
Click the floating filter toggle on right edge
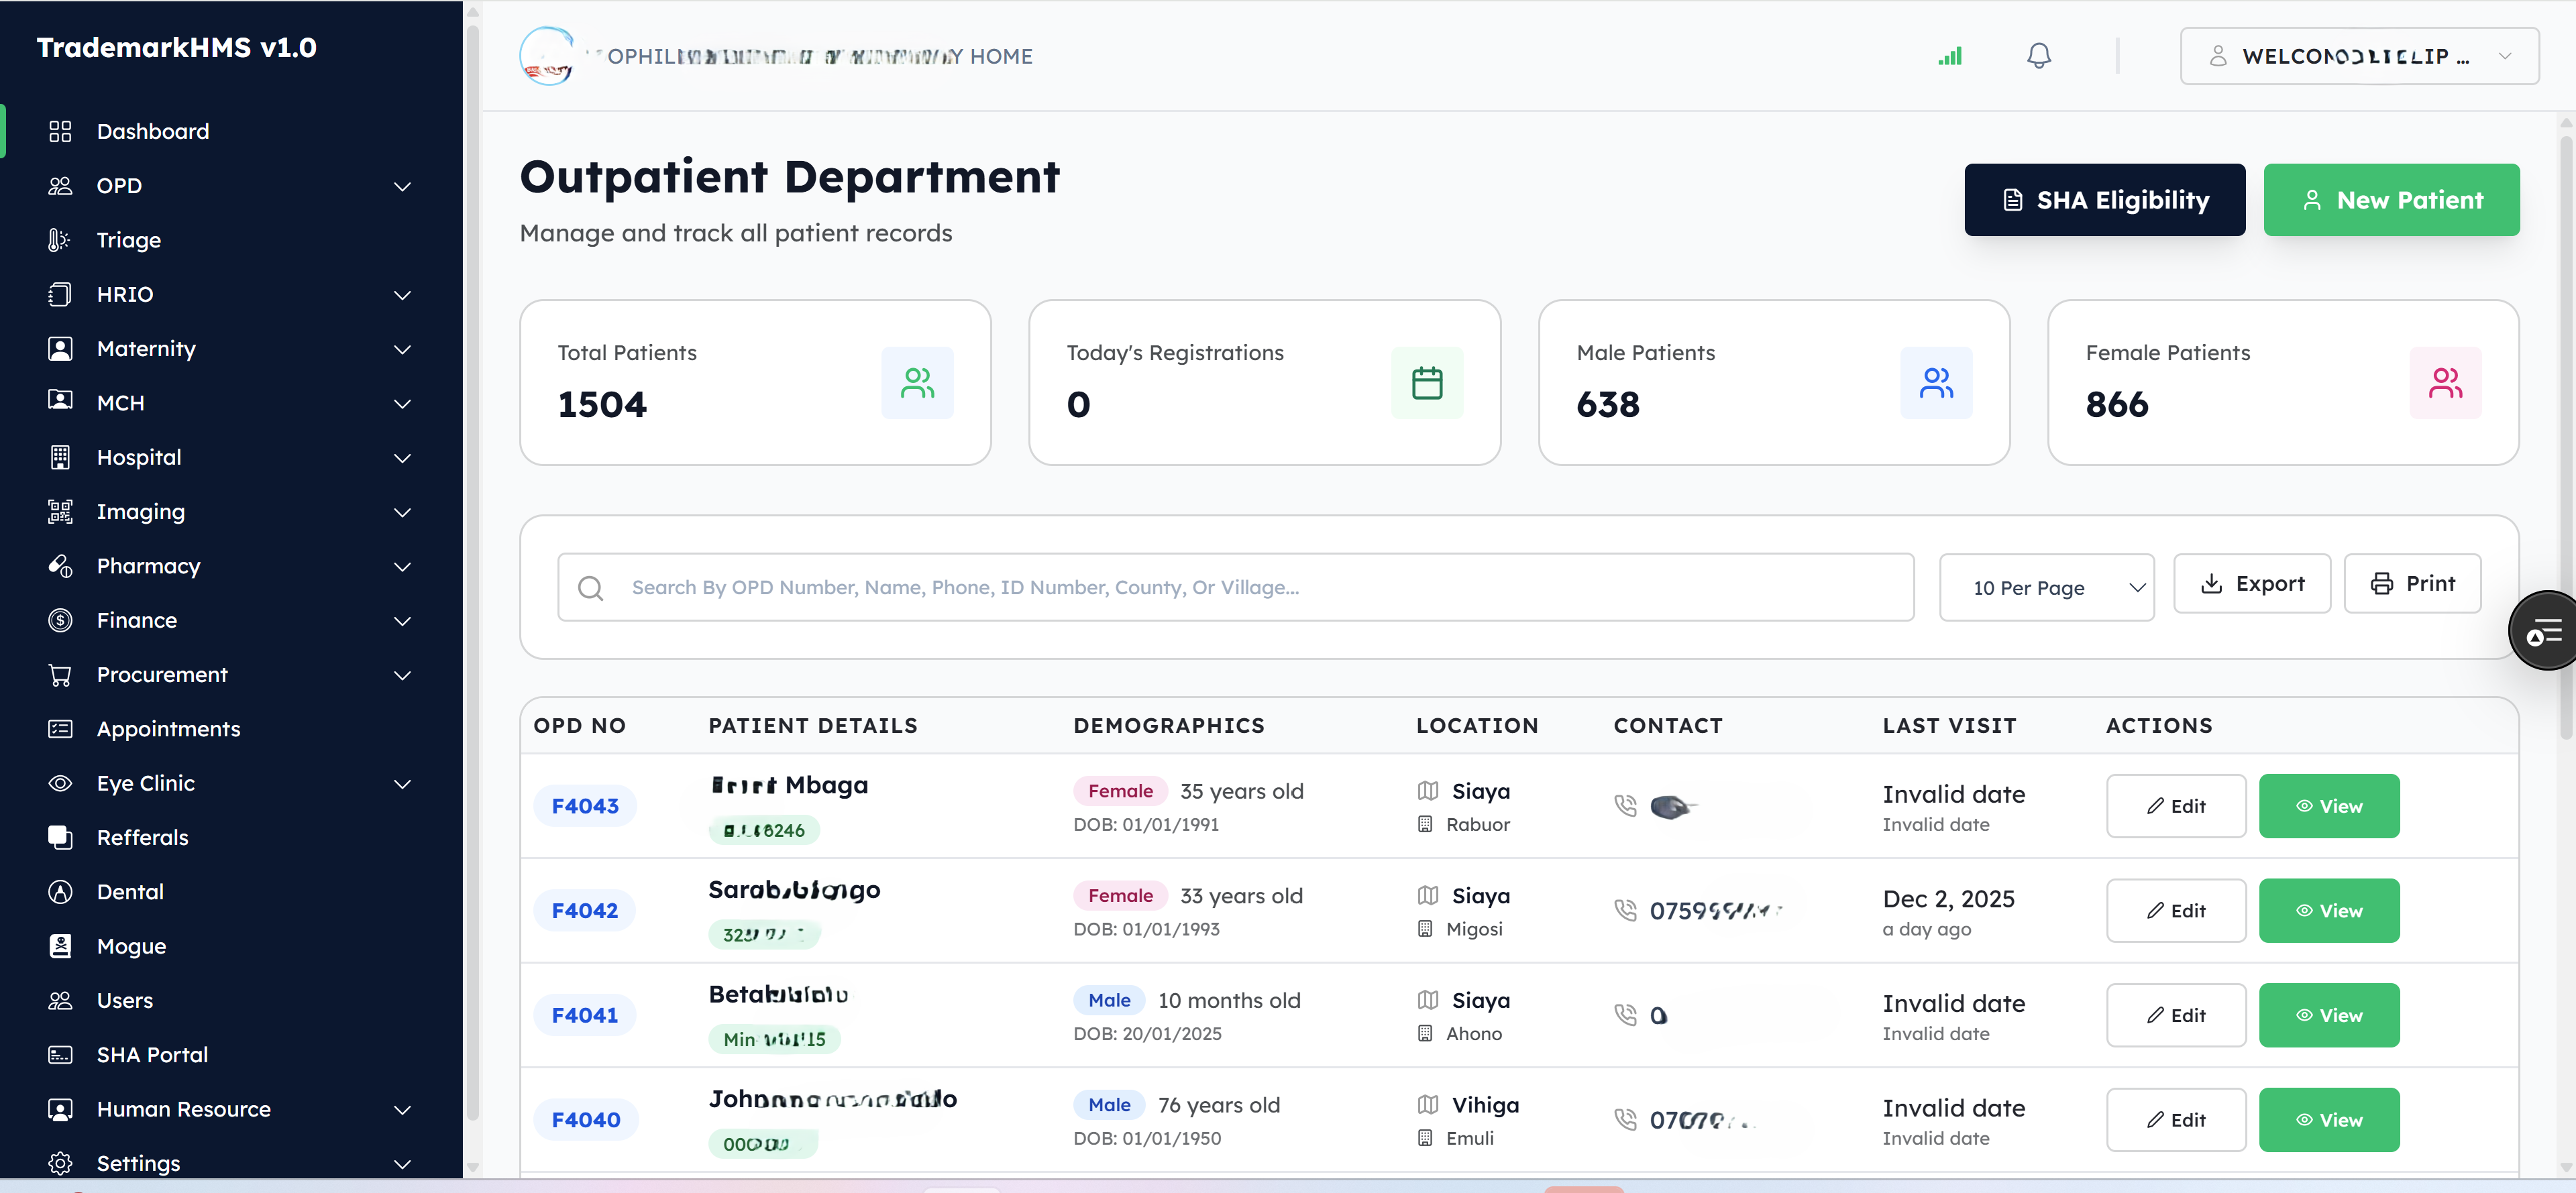[x=2546, y=630]
